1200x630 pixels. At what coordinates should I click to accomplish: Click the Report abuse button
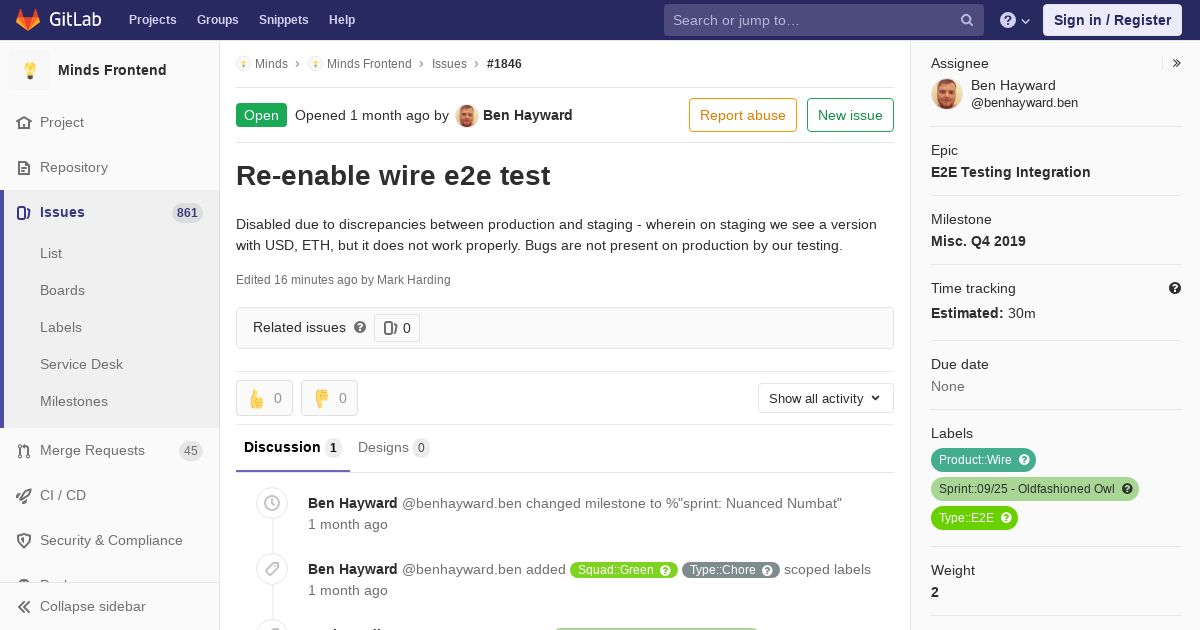coord(743,115)
